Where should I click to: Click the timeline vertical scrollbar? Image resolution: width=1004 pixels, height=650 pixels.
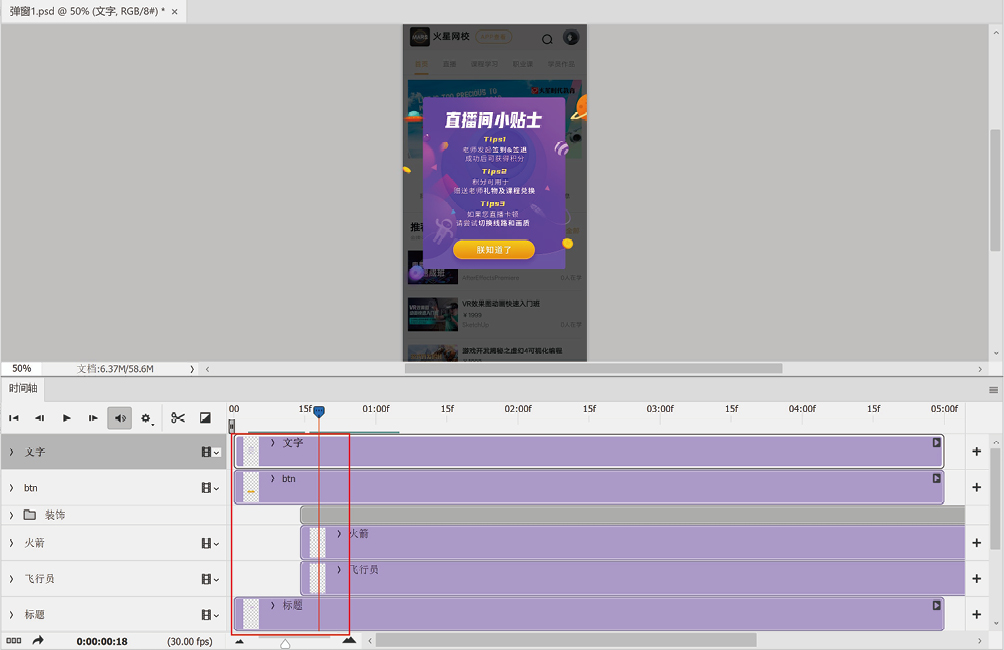pyautogui.click(x=995, y=499)
